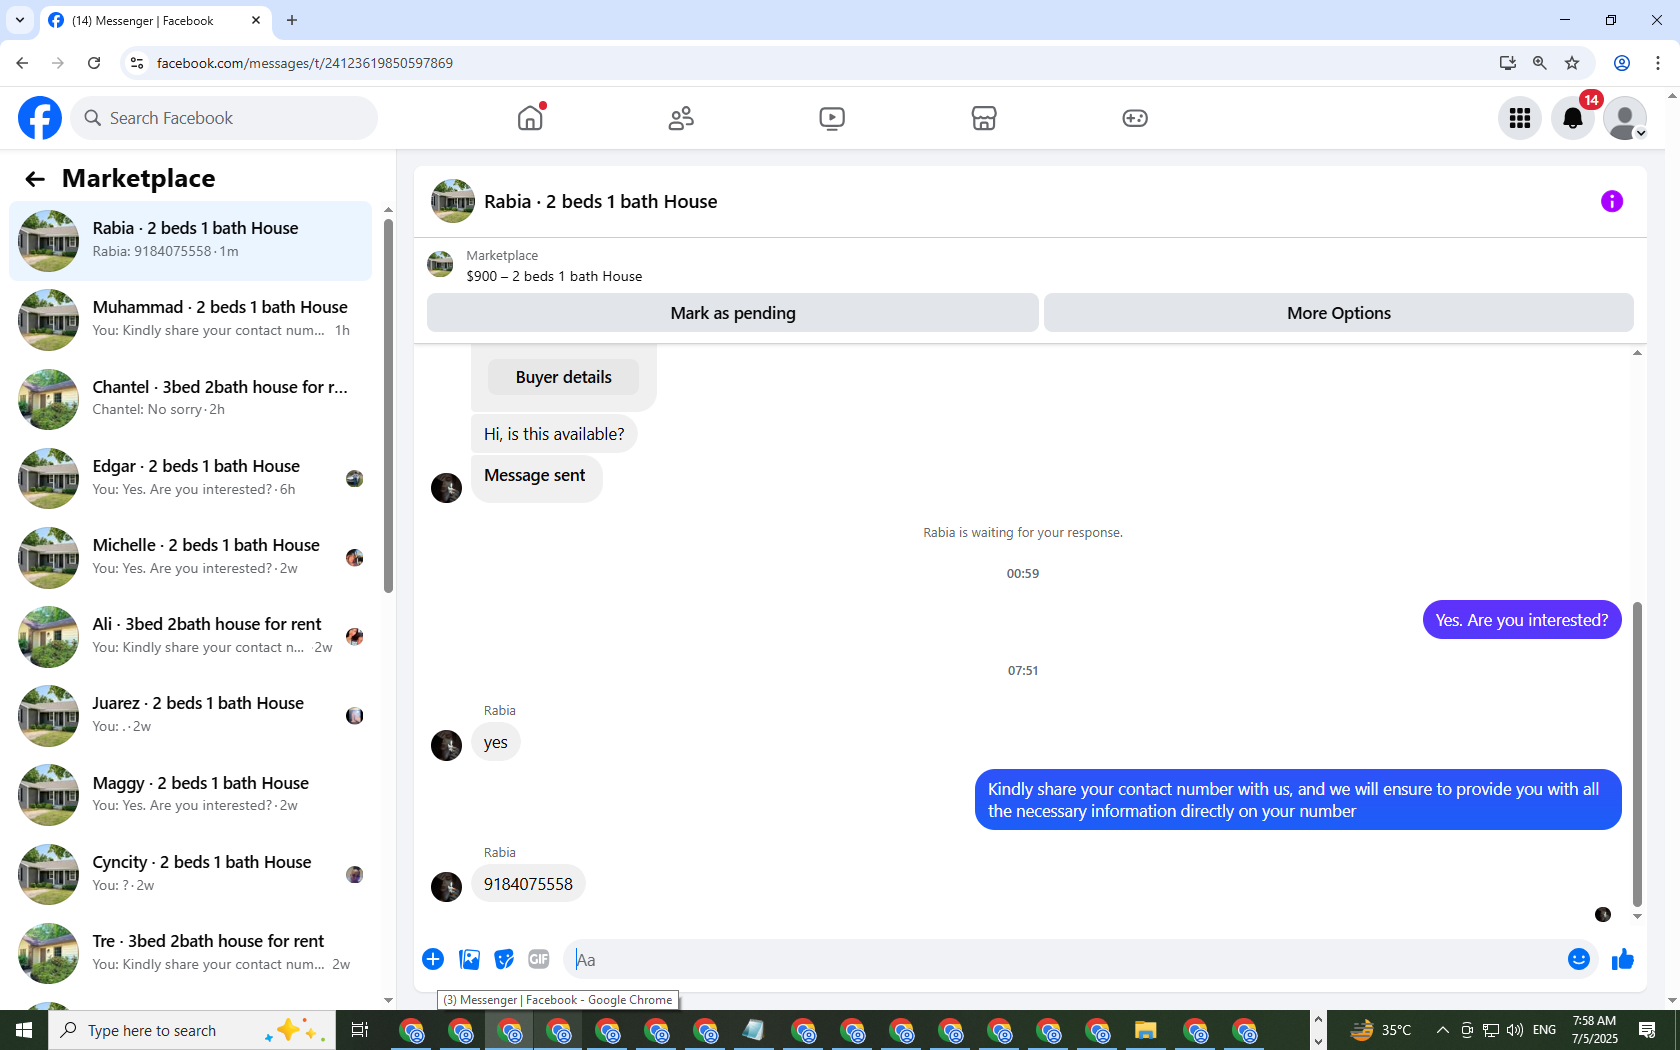Open Muhammad · 2 beds 1 bath House chat
This screenshot has height=1050, width=1680.
pyautogui.click(x=191, y=320)
